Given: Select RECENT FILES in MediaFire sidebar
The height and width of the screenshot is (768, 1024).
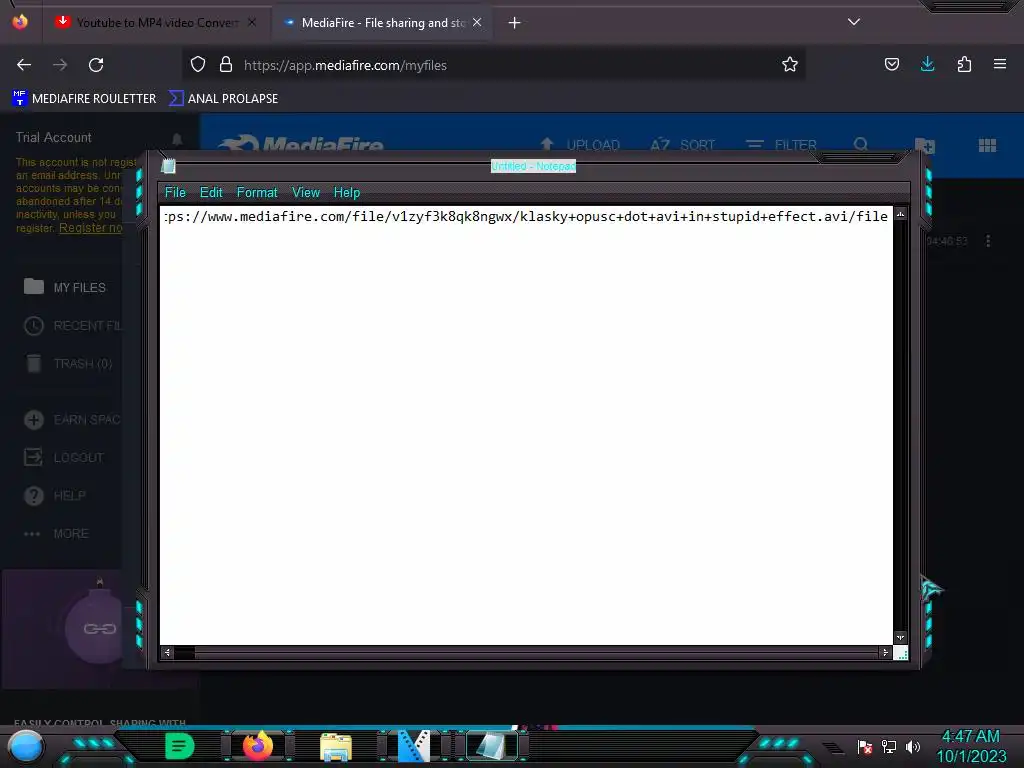Looking at the screenshot, I should (73, 325).
